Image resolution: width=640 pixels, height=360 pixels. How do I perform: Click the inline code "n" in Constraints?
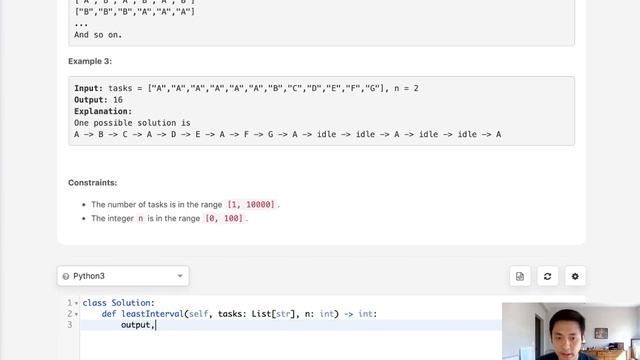point(140,218)
